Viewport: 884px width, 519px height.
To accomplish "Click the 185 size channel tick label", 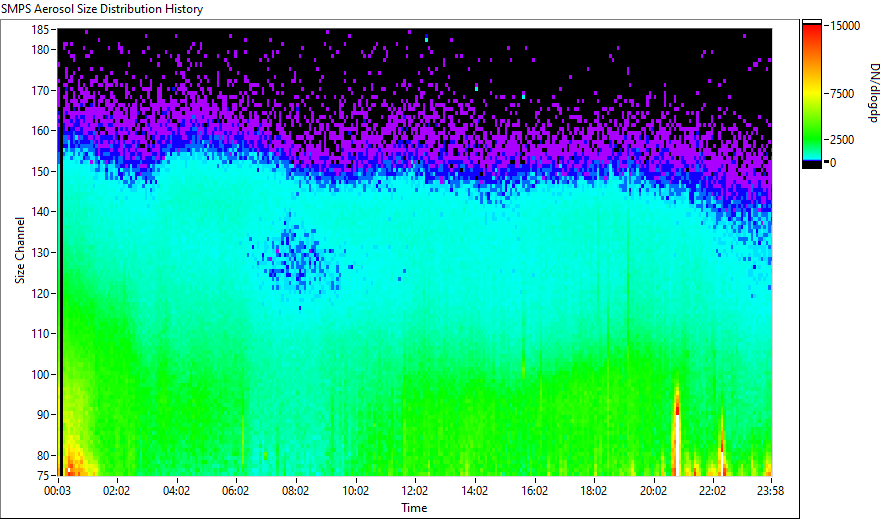I will click(x=39, y=29).
